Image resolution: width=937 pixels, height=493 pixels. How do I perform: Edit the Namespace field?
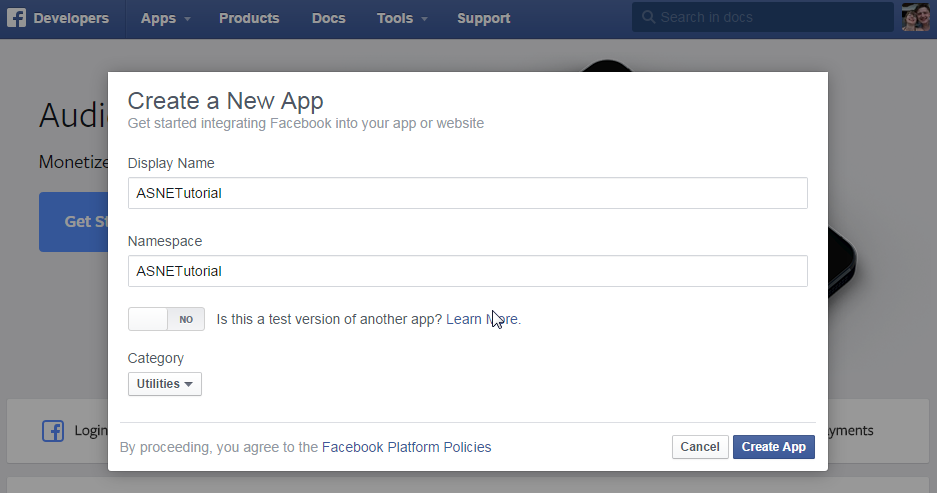467,271
